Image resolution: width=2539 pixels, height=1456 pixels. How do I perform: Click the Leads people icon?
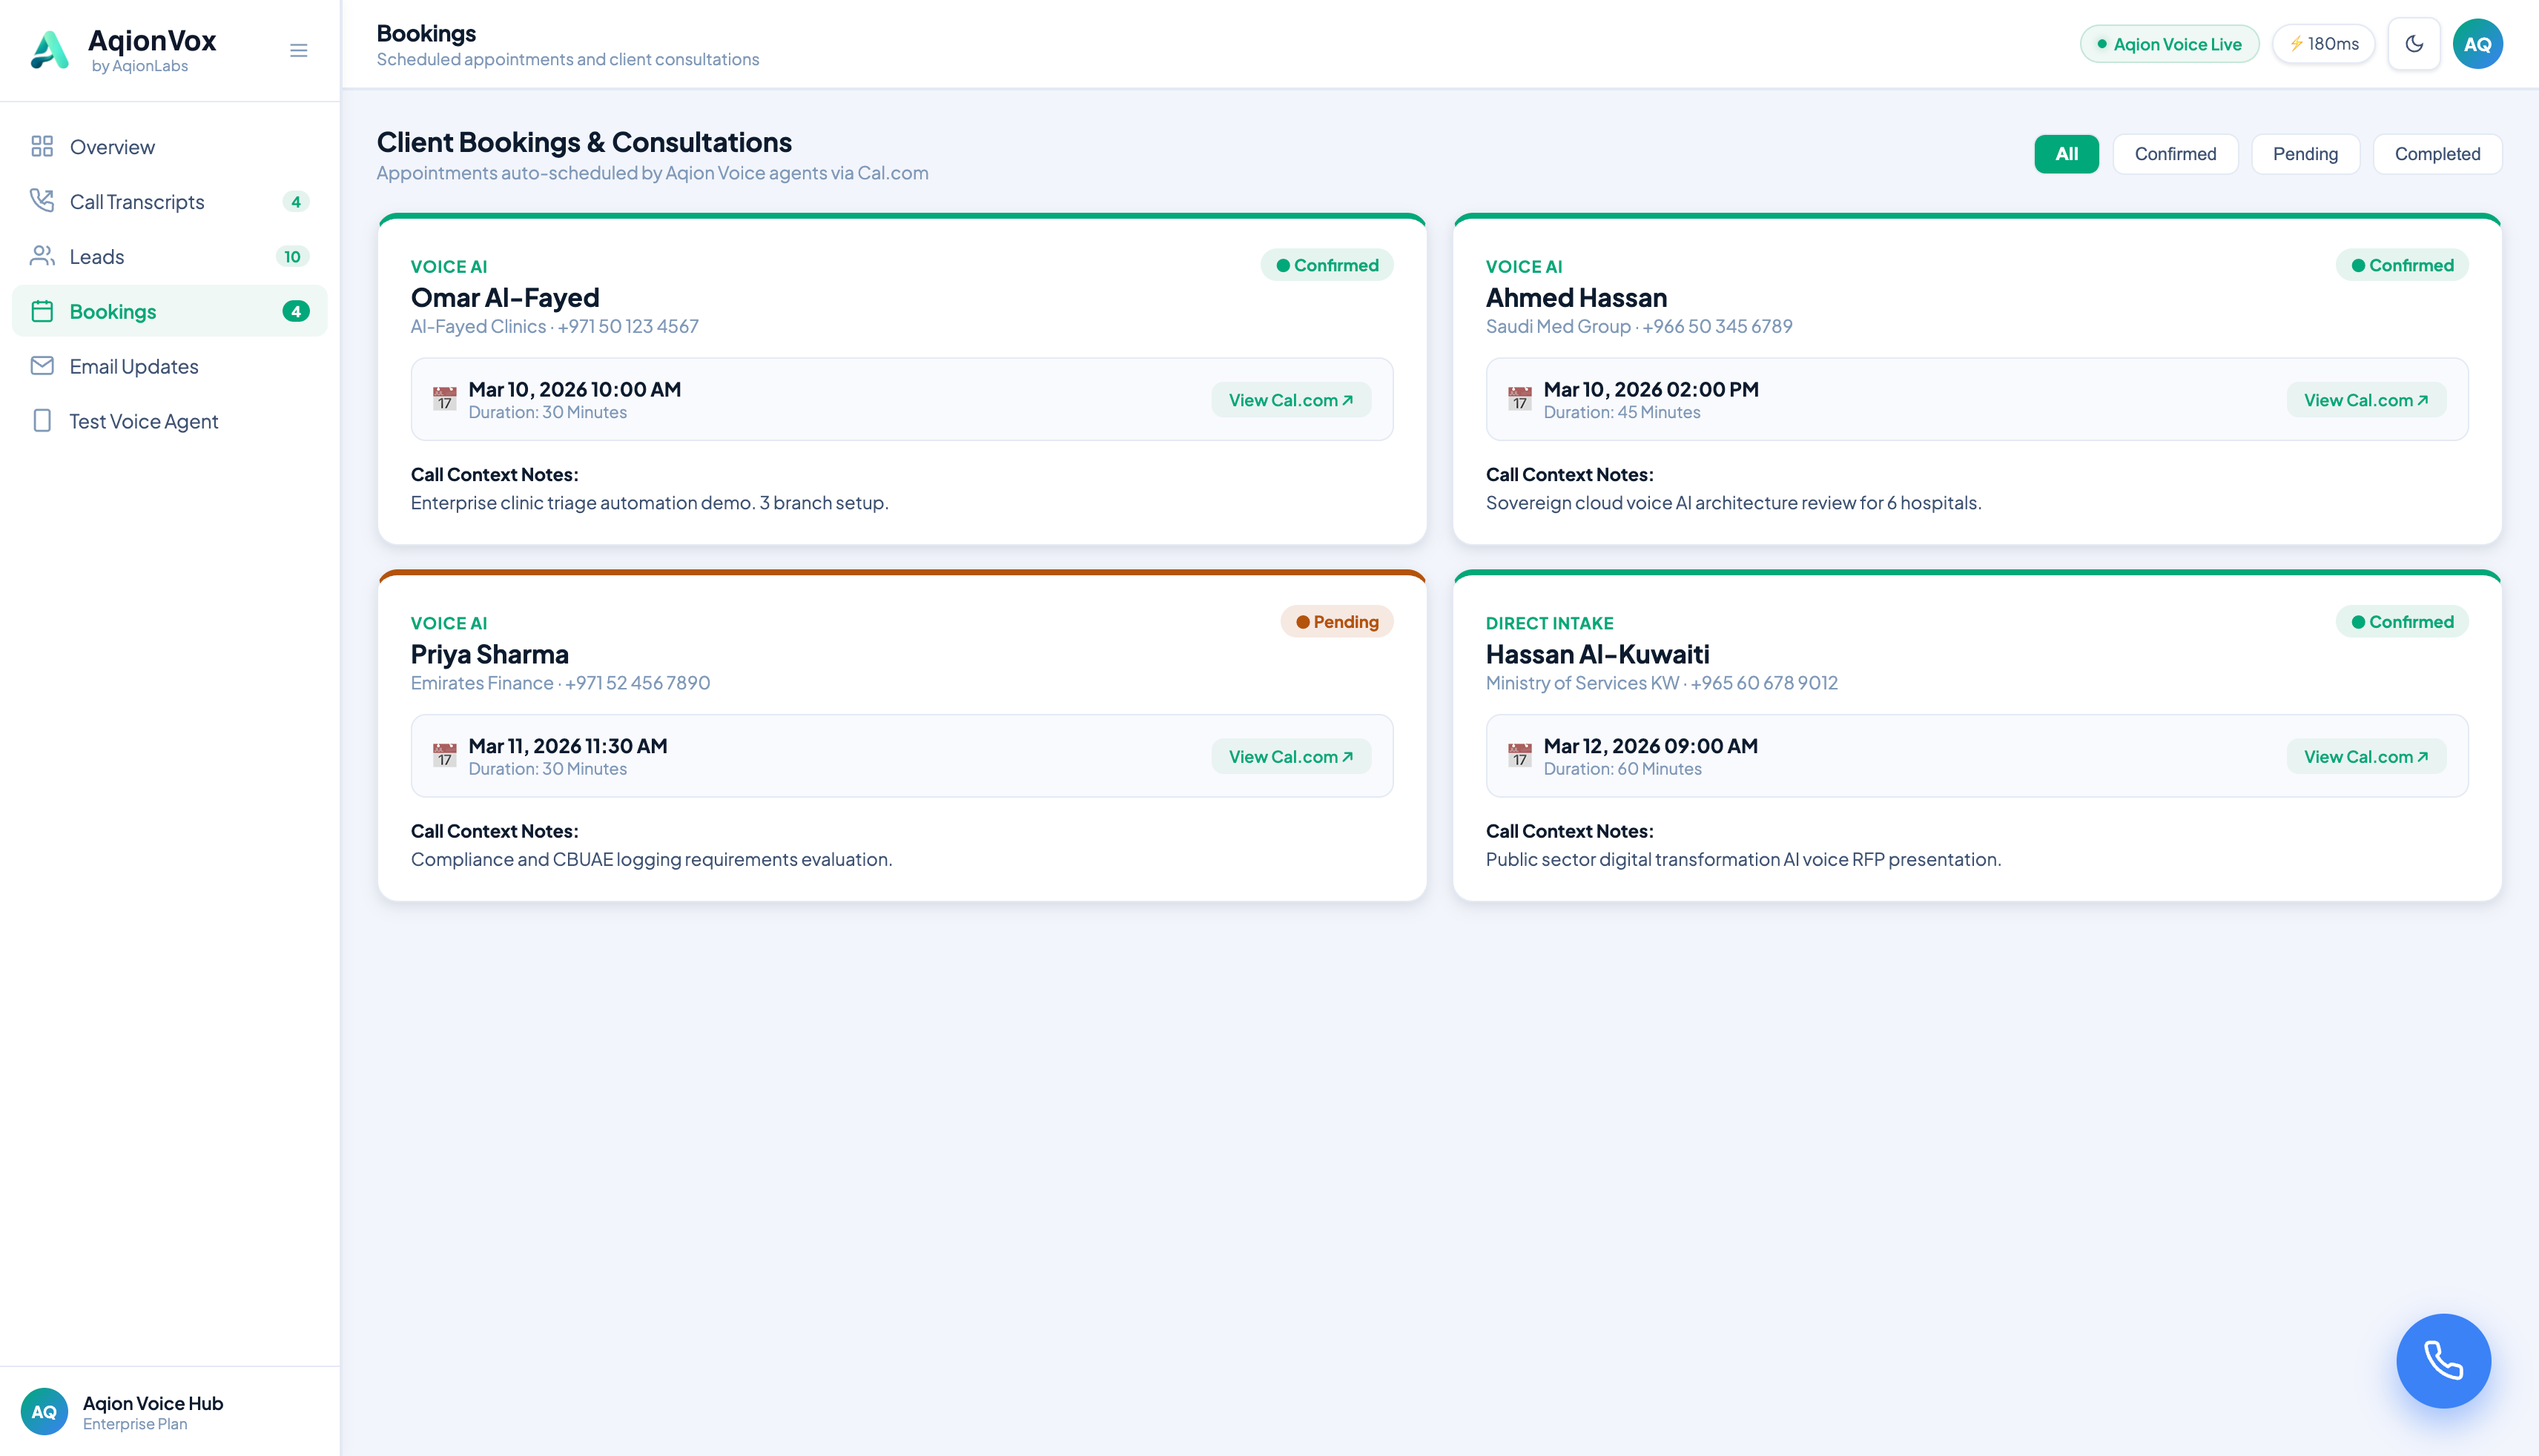[42, 256]
